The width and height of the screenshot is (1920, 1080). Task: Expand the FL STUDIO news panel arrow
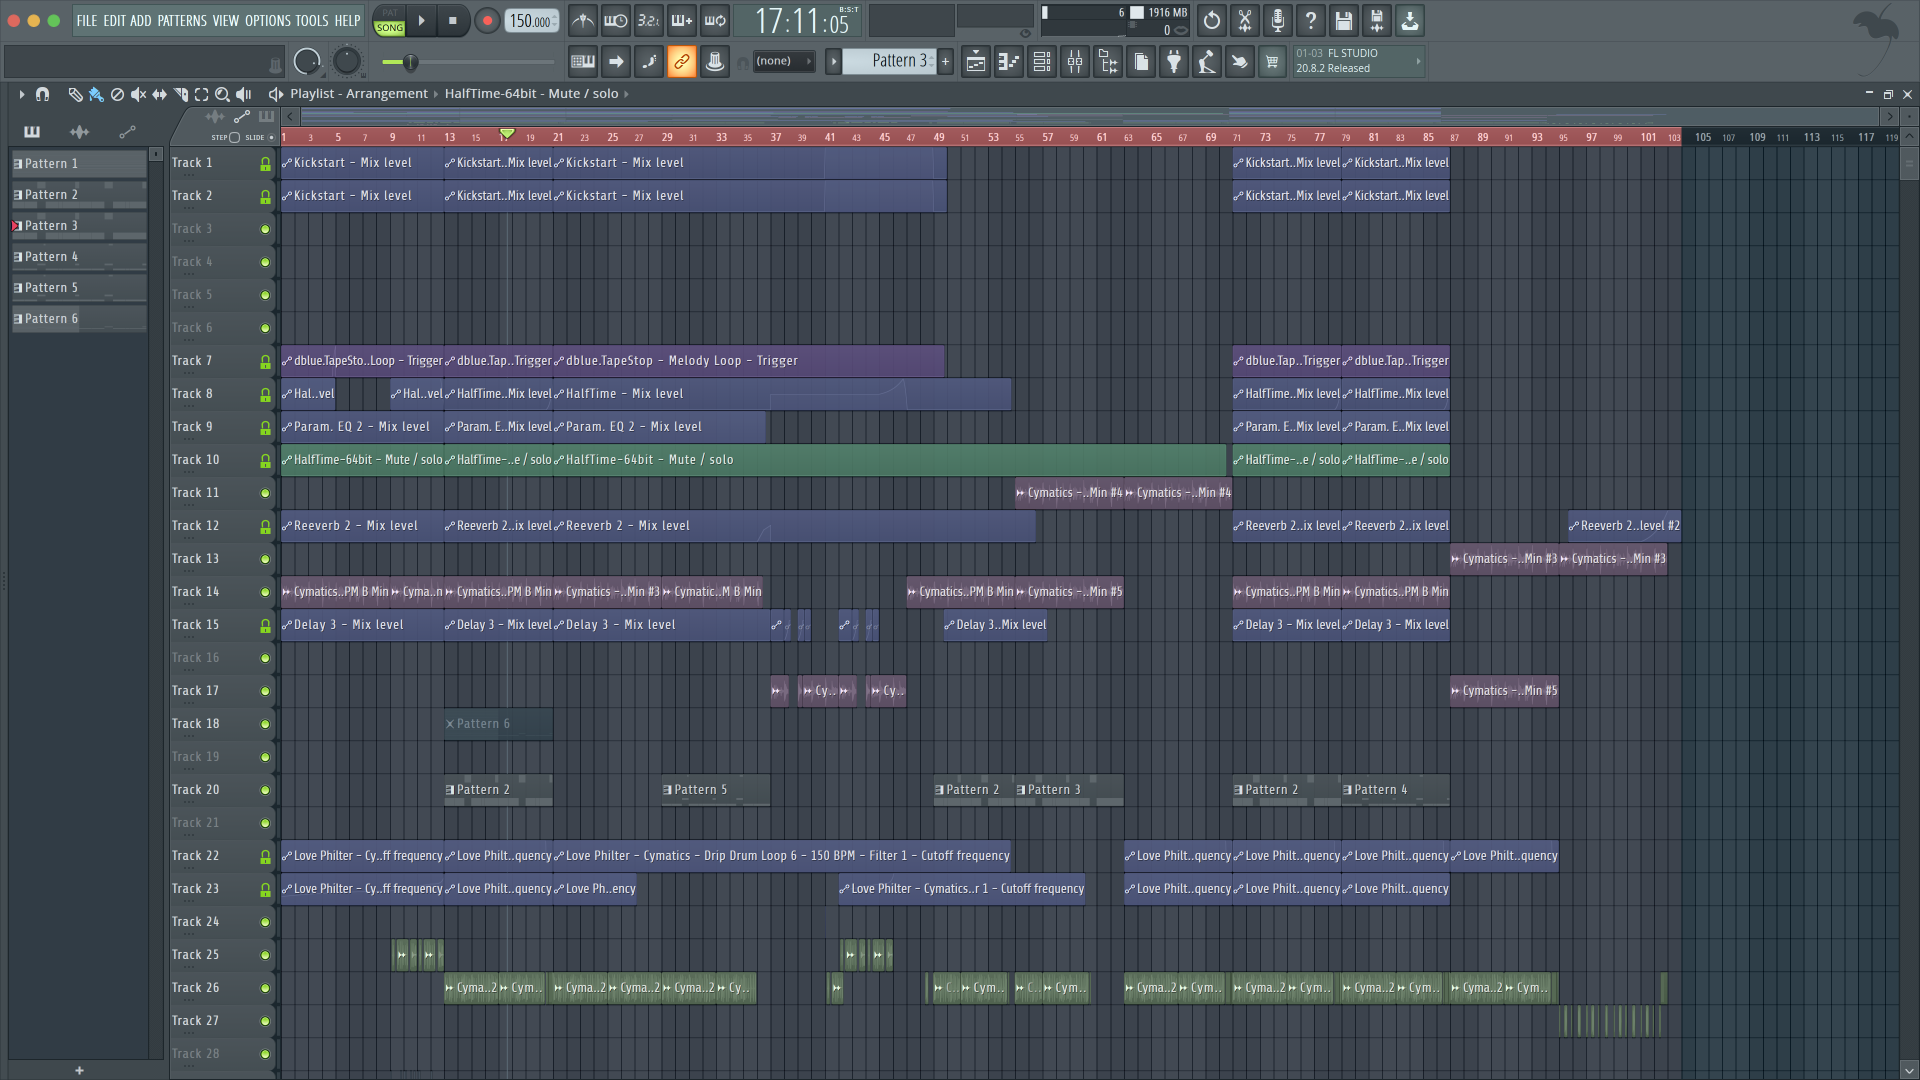(x=1417, y=62)
